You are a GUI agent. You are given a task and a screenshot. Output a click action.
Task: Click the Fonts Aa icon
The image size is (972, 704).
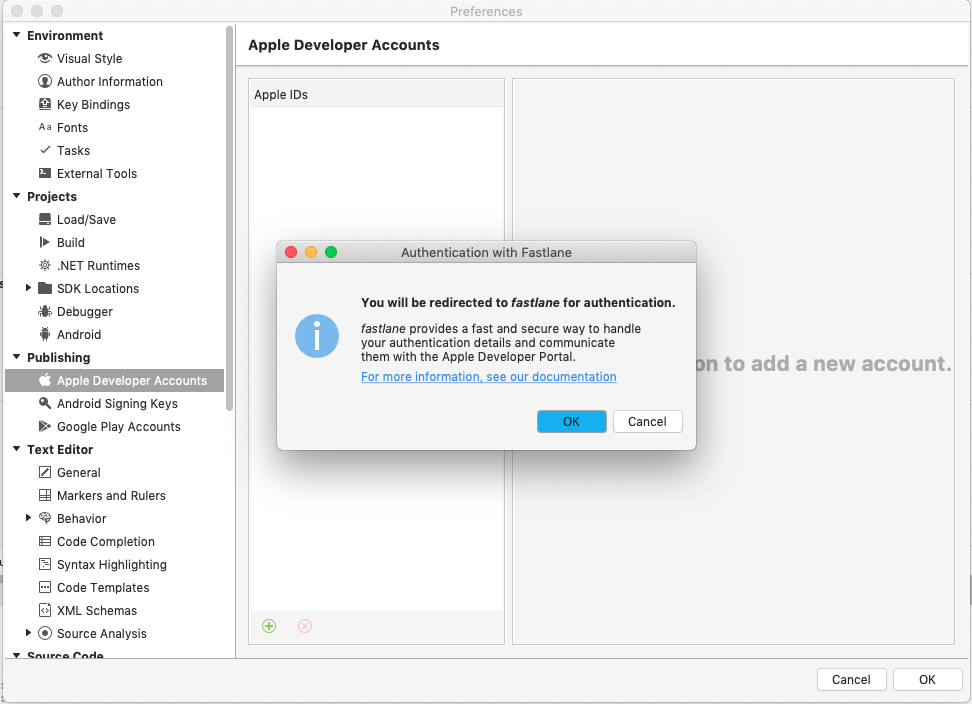(x=45, y=127)
